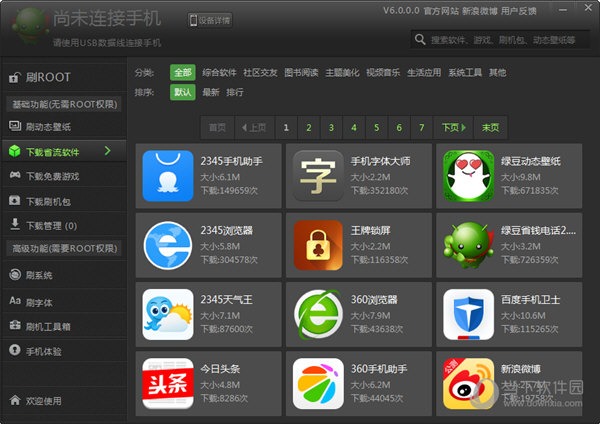Screen dimensions: 600x424
Task: Click the green cube 下载省流软件 icon
Action: pyautogui.click(x=15, y=151)
